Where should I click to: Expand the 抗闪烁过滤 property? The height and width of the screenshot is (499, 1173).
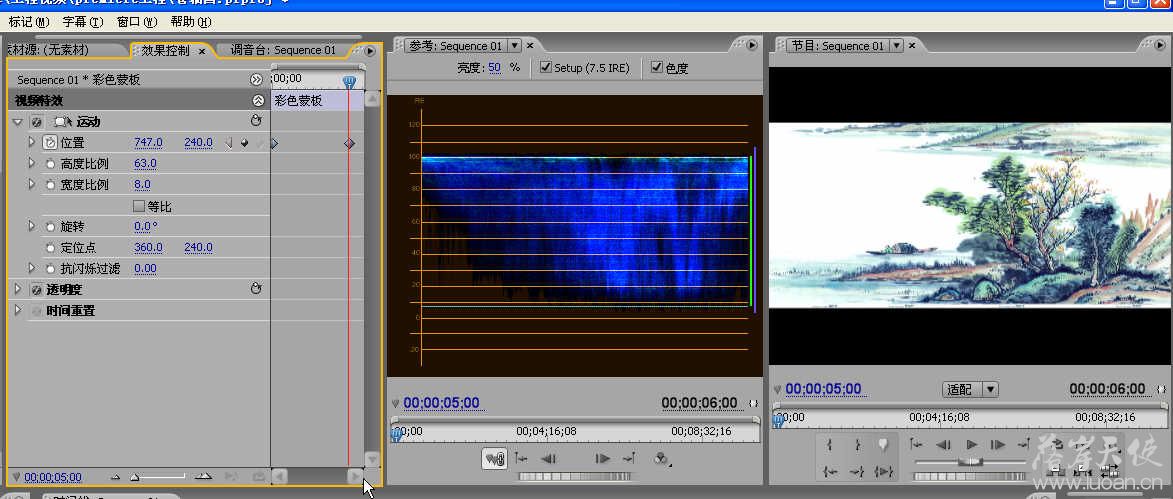31,267
